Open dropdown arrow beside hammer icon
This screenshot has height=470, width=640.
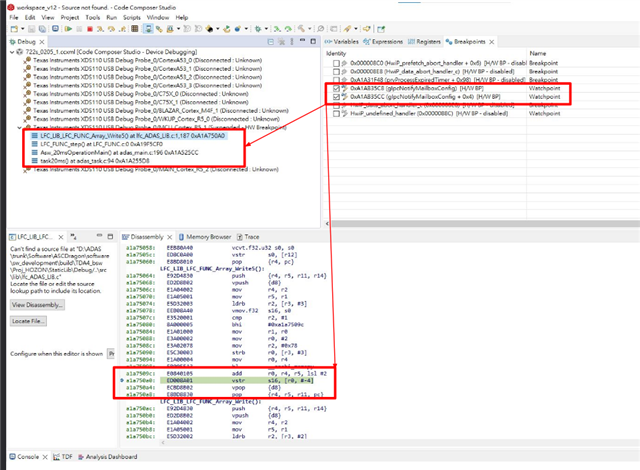point(309,29)
